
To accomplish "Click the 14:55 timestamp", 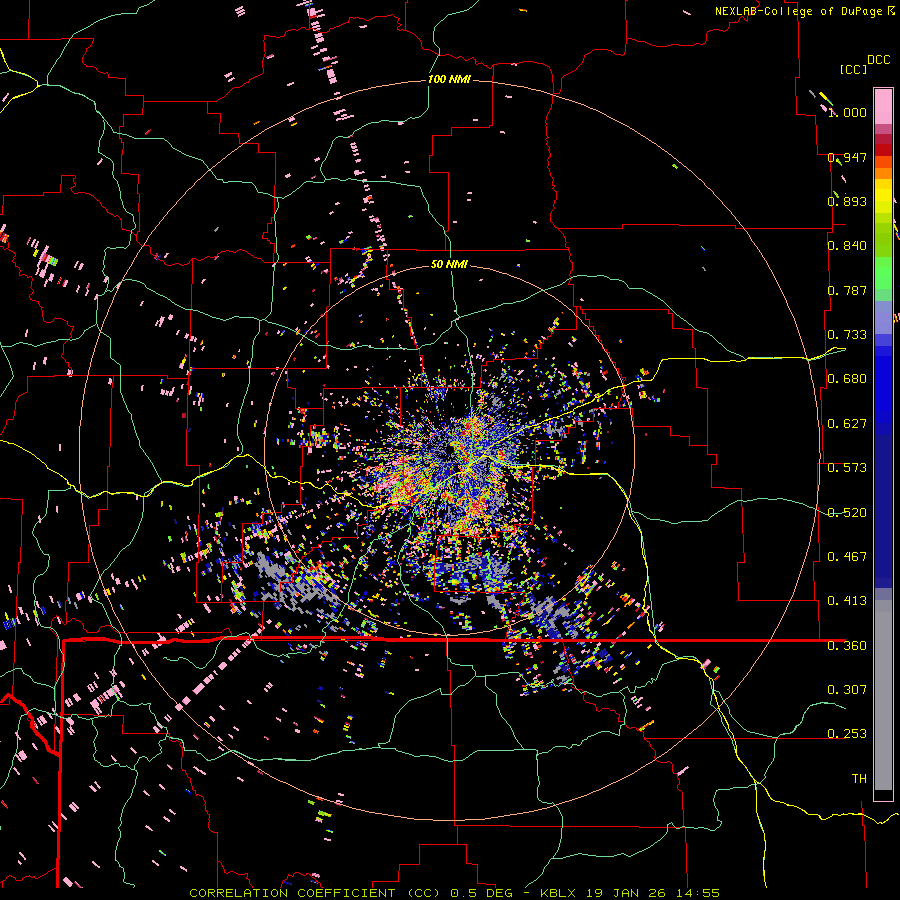I will 703,893.
